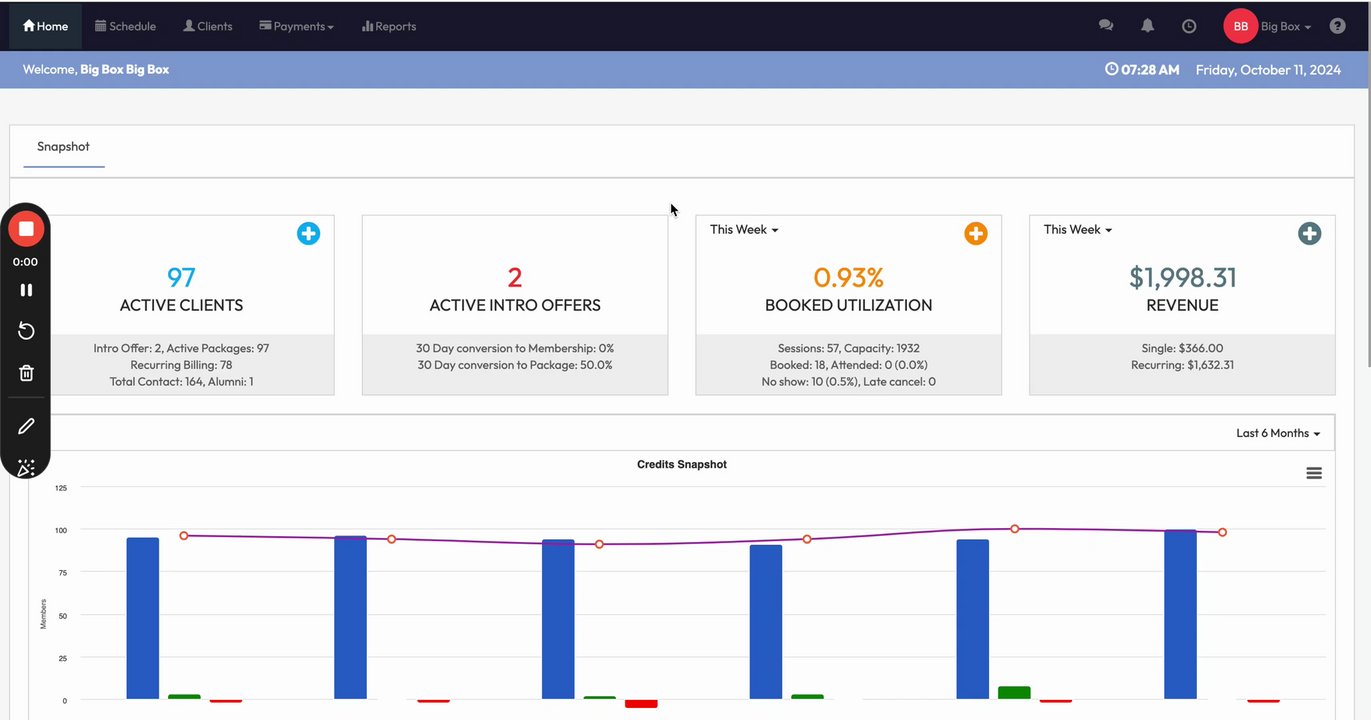Pause the recording
The image size is (1371, 720).
coord(26,290)
